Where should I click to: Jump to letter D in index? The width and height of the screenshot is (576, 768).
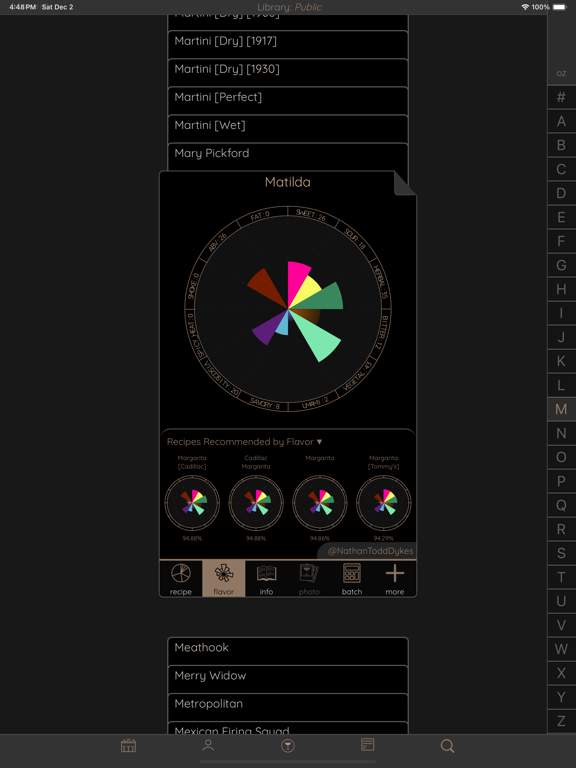(561, 193)
